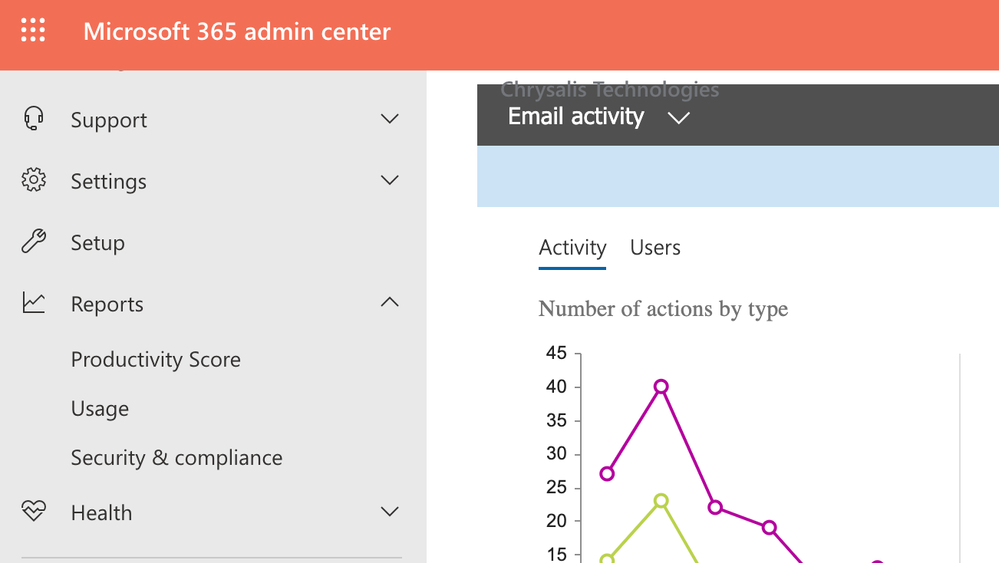
Task: Click the Support headset icon
Action: [34, 120]
